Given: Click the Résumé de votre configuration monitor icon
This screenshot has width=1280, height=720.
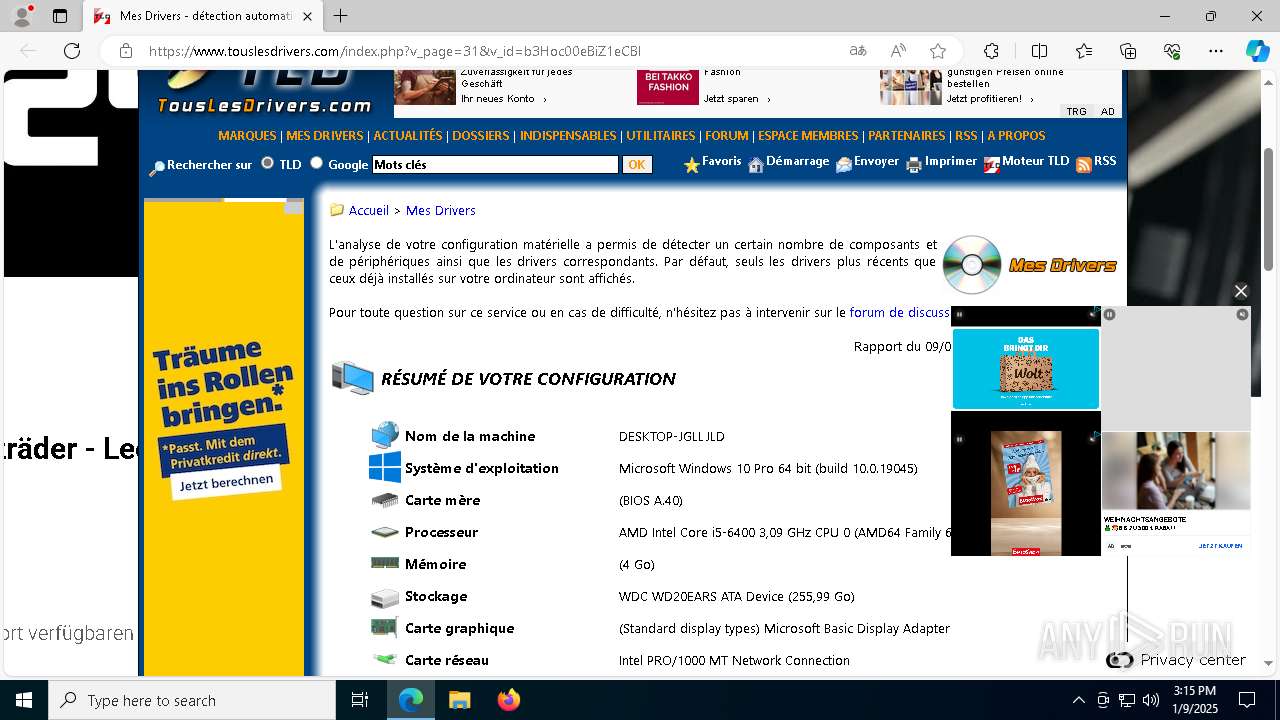Looking at the screenshot, I should (352, 378).
